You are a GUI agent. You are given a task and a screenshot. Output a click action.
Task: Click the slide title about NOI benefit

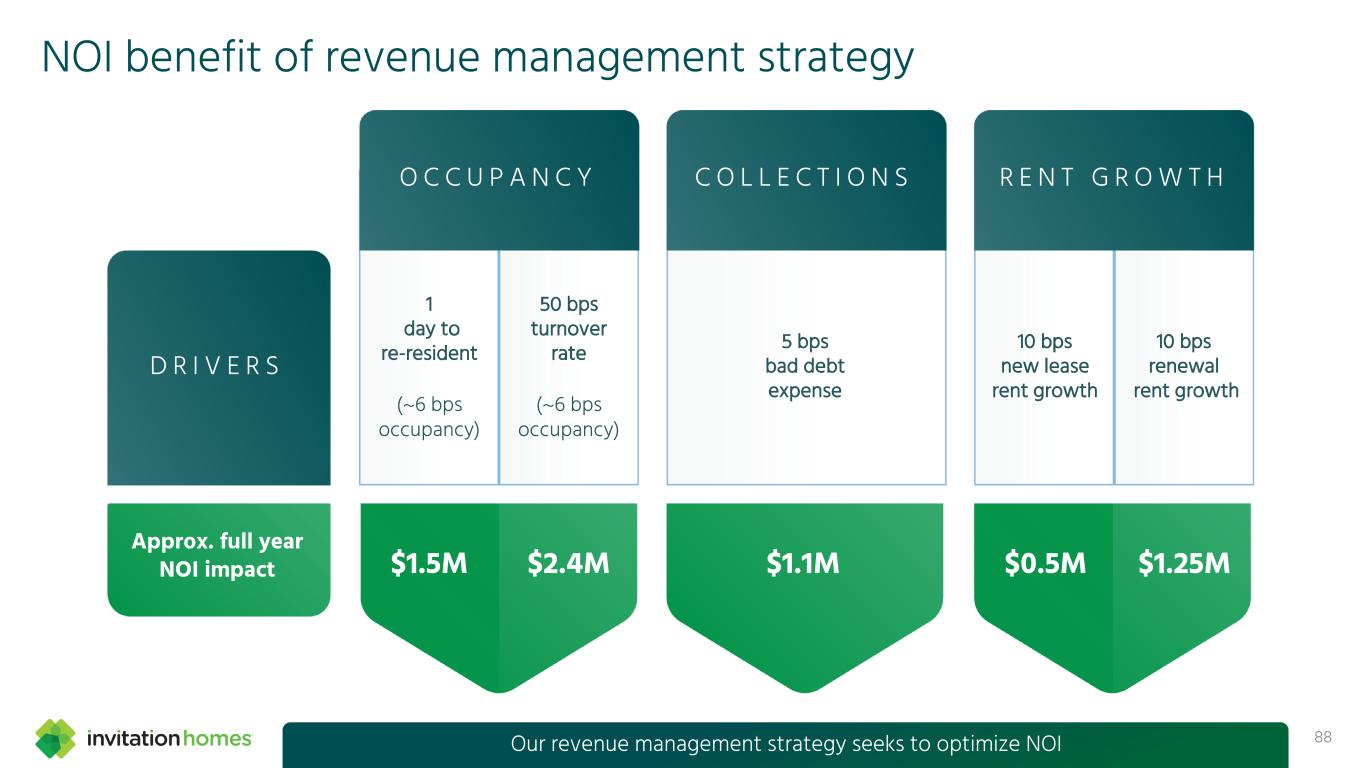click(477, 58)
